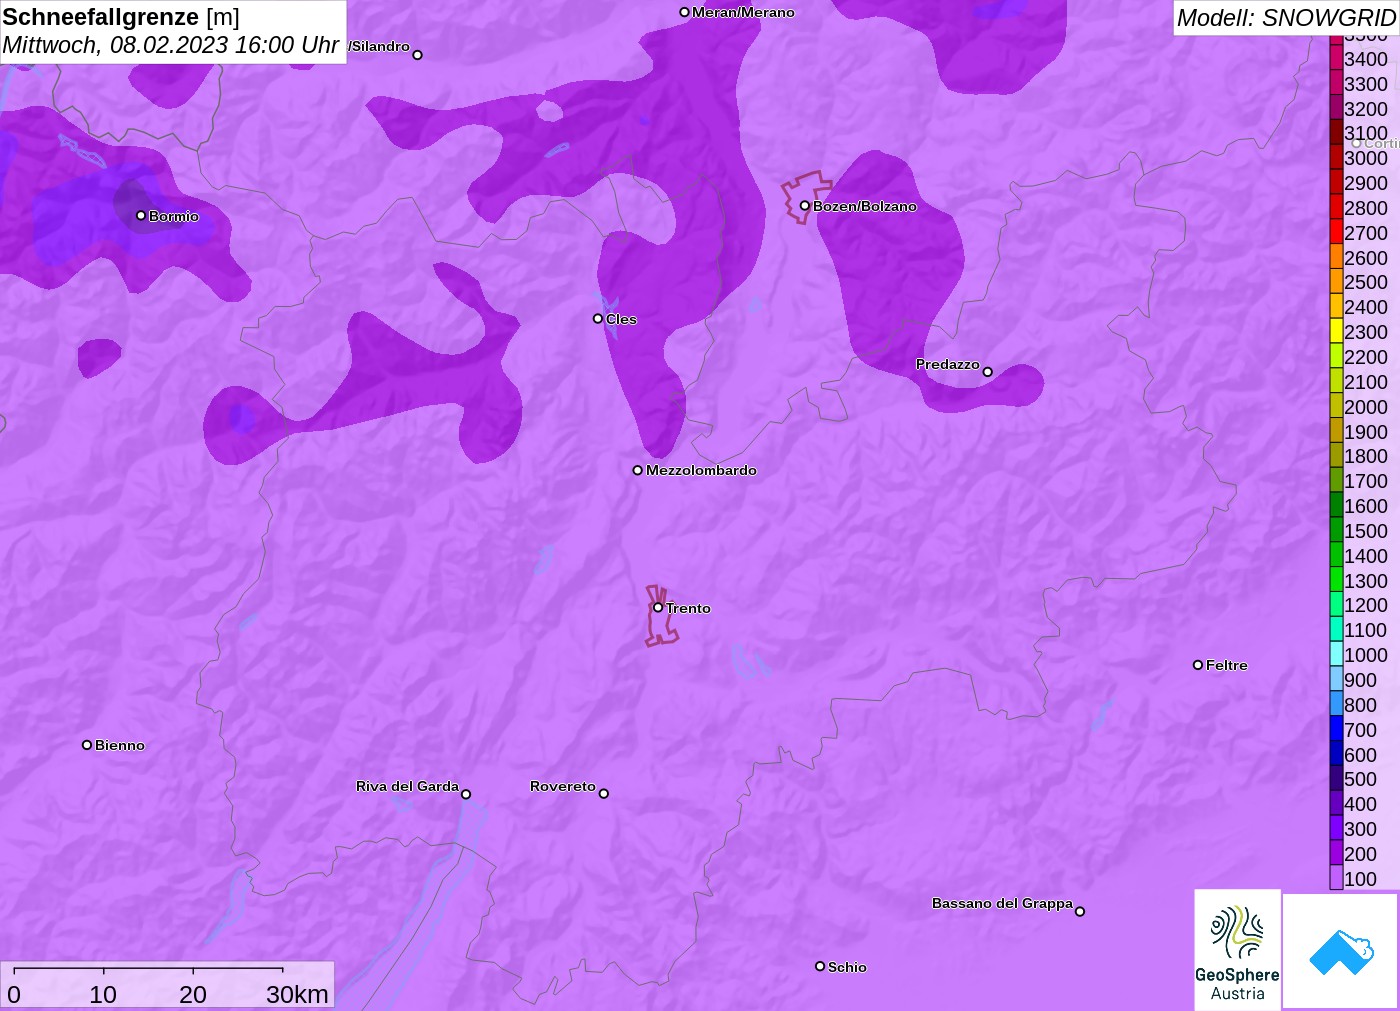This screenshot has height=1011, width=1400.
Task: Click the Riva del Garda marker
Action: point(466,794)
